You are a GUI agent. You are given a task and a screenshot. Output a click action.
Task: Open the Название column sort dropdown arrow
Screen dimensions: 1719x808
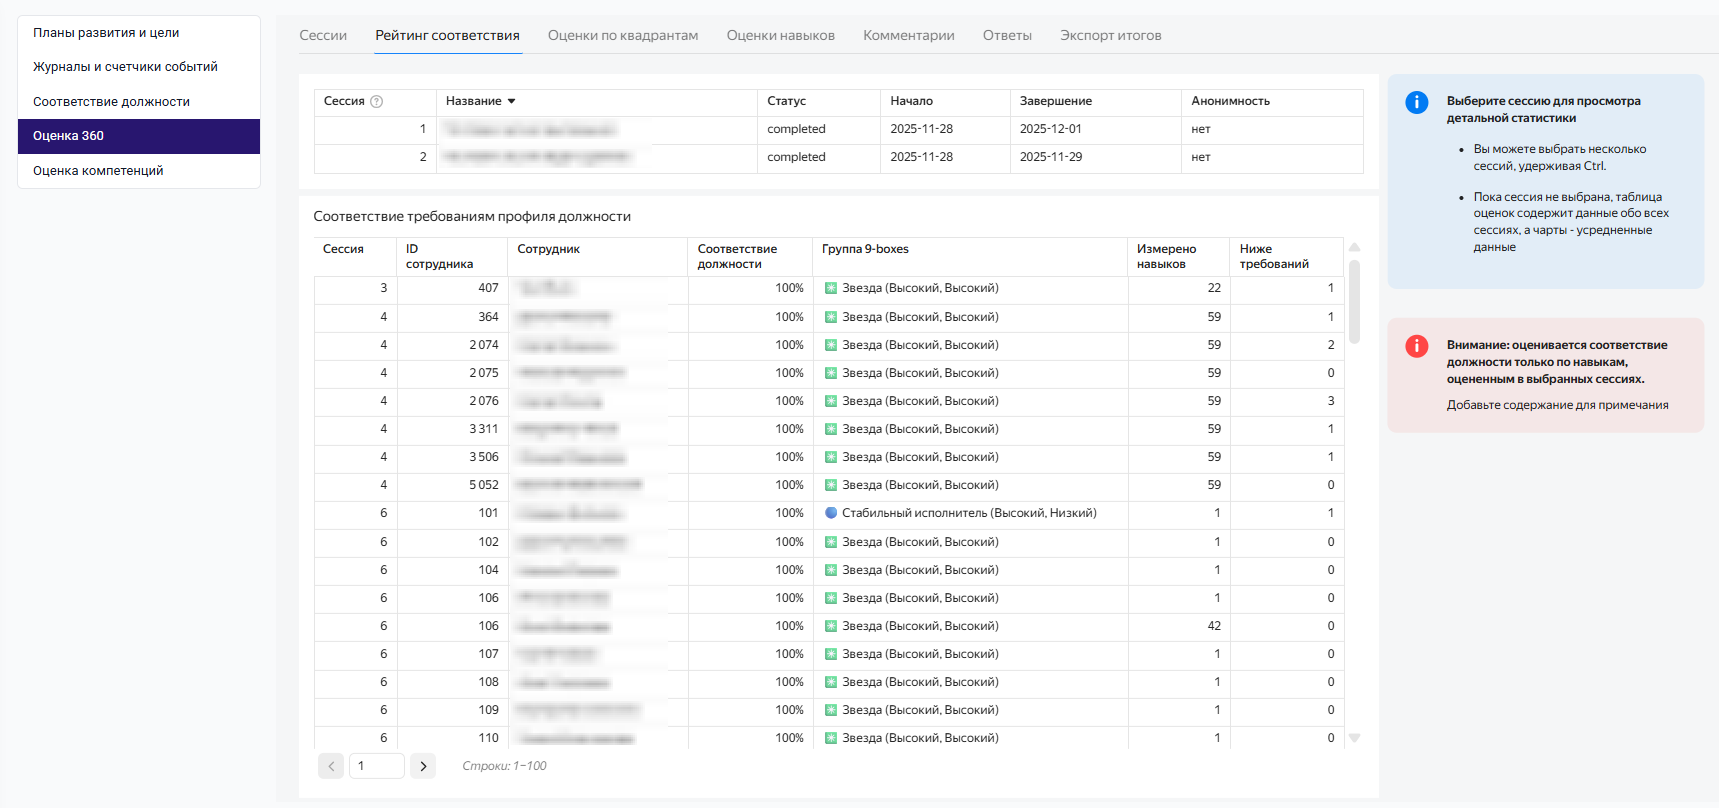(512, 101)
